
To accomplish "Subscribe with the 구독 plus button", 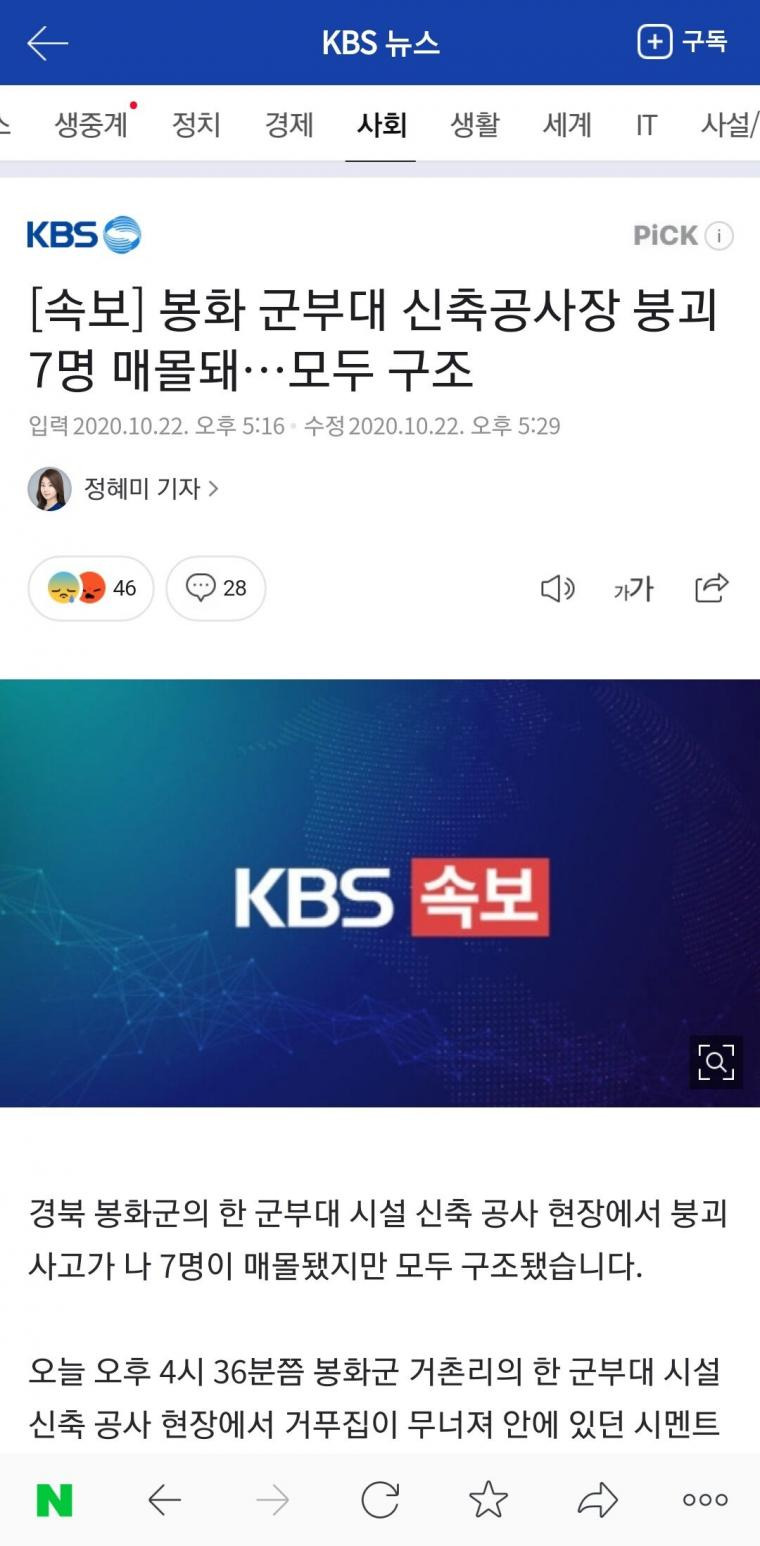I will (x=682, y=42).
